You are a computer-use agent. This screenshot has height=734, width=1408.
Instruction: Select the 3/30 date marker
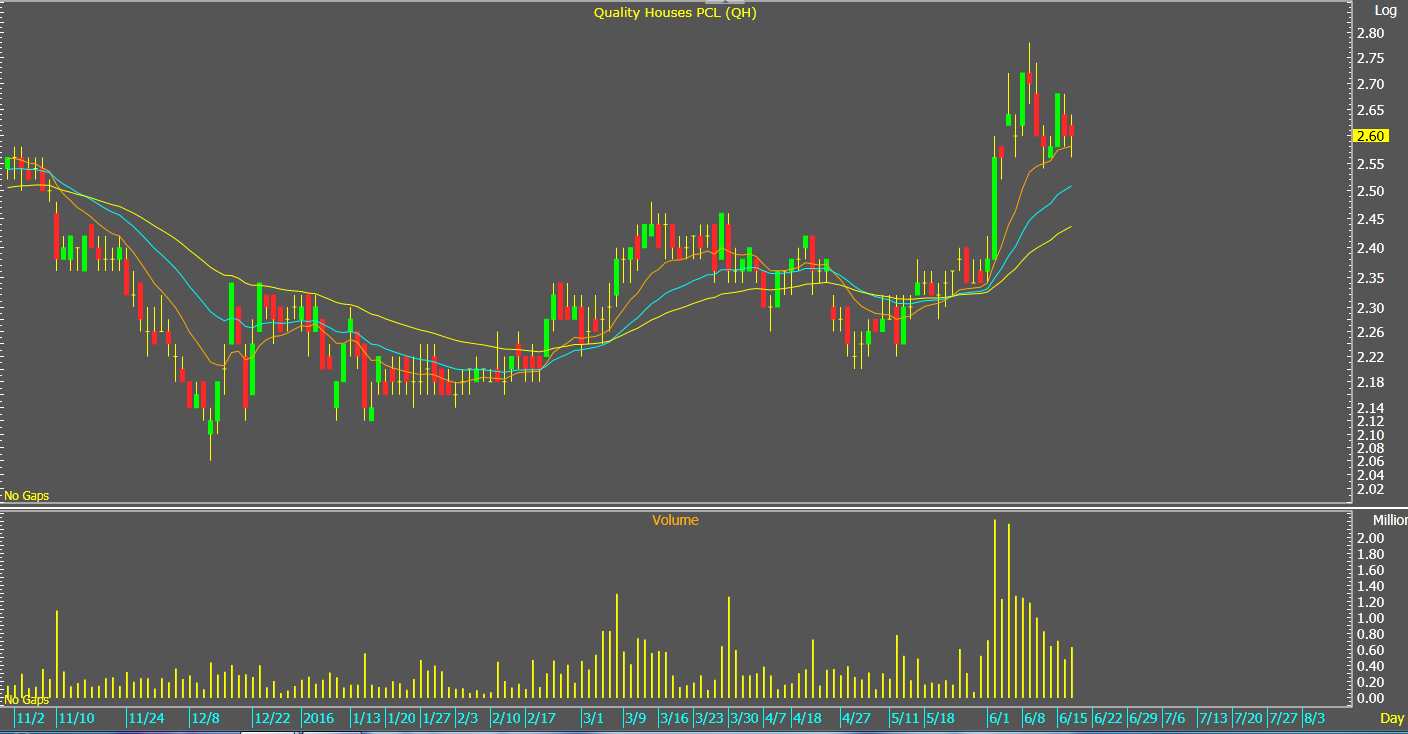[x=744, y=718]
